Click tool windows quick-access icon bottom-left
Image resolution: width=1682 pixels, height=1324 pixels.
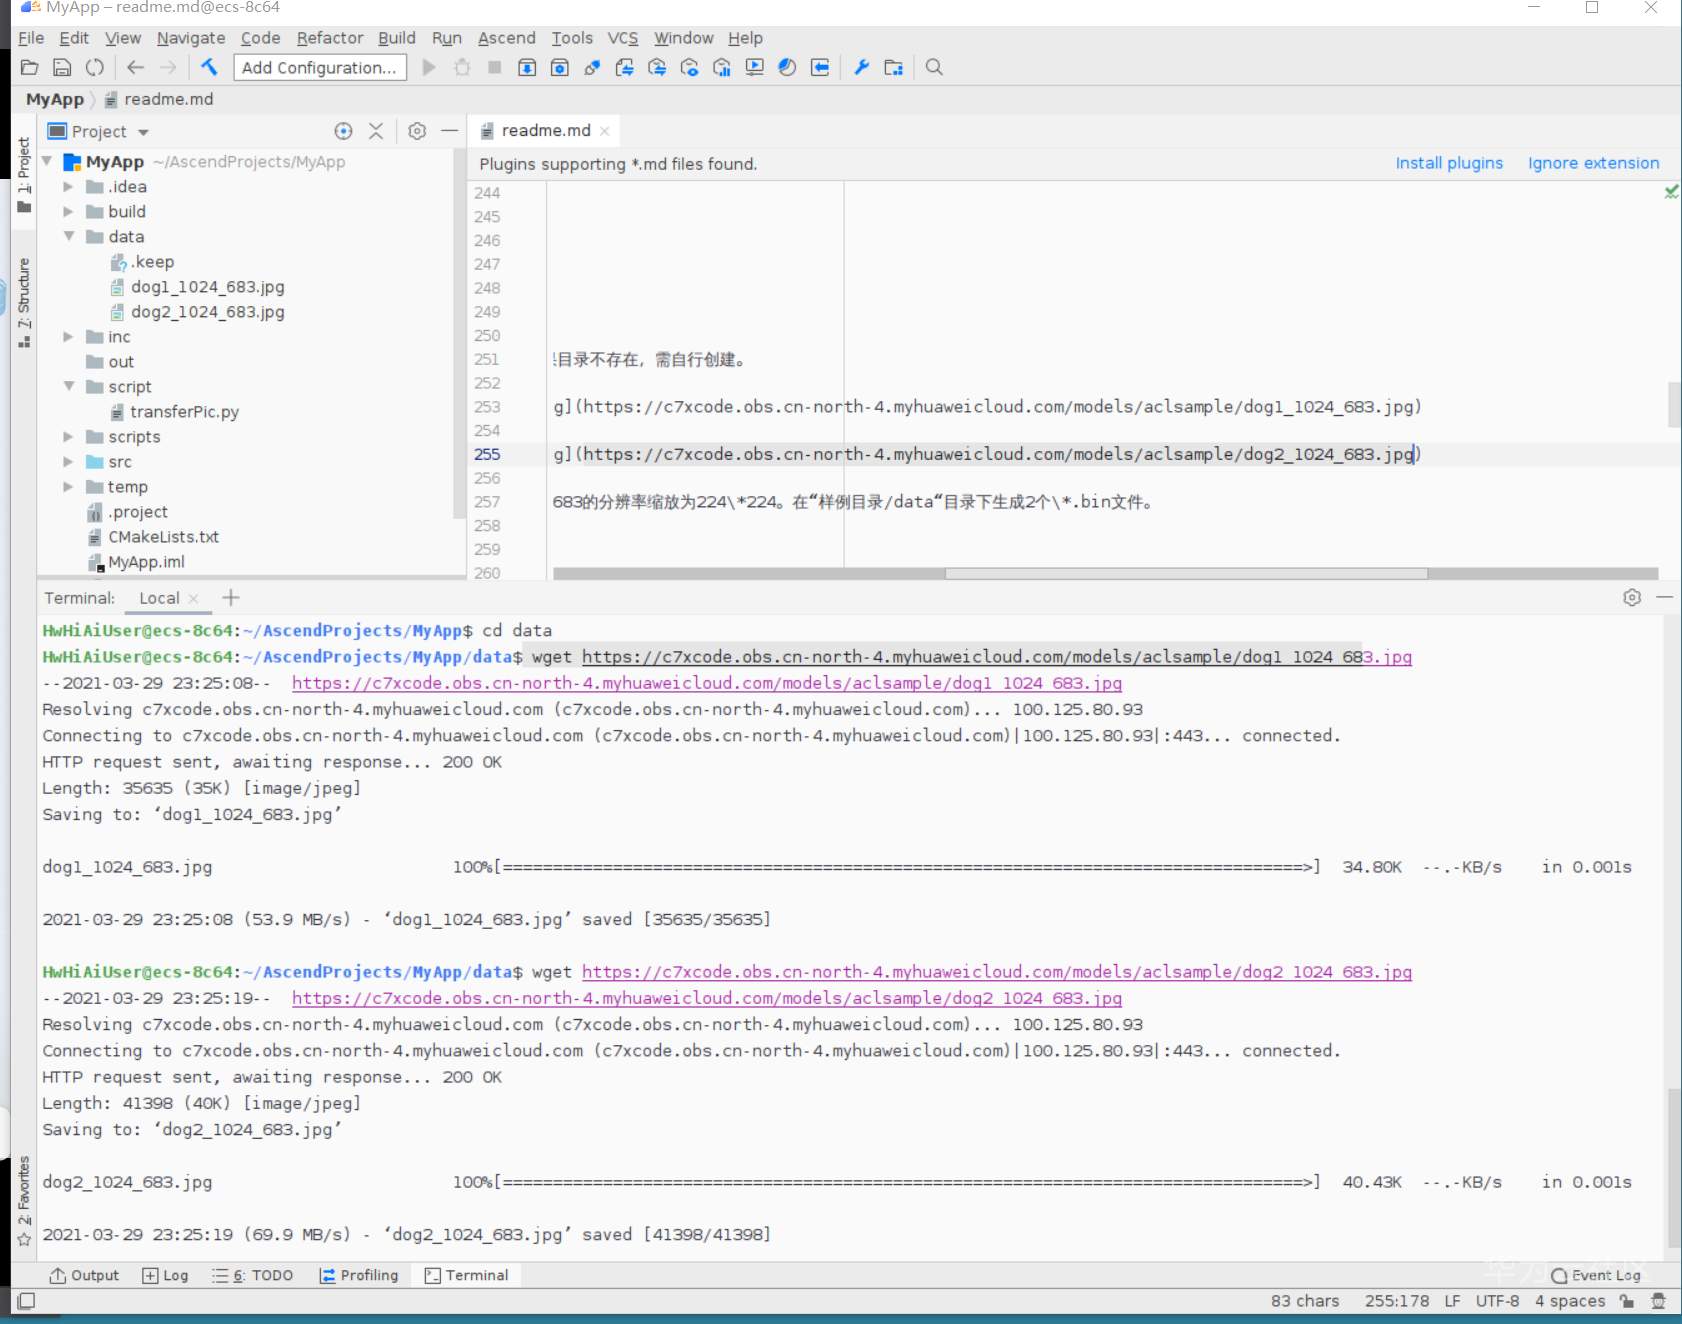click(27, 1301)
